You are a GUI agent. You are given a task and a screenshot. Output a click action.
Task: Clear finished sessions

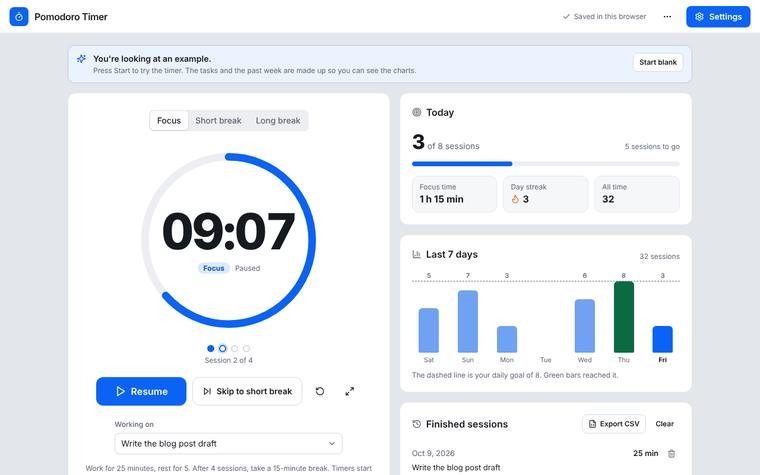[x=665, y=424]
